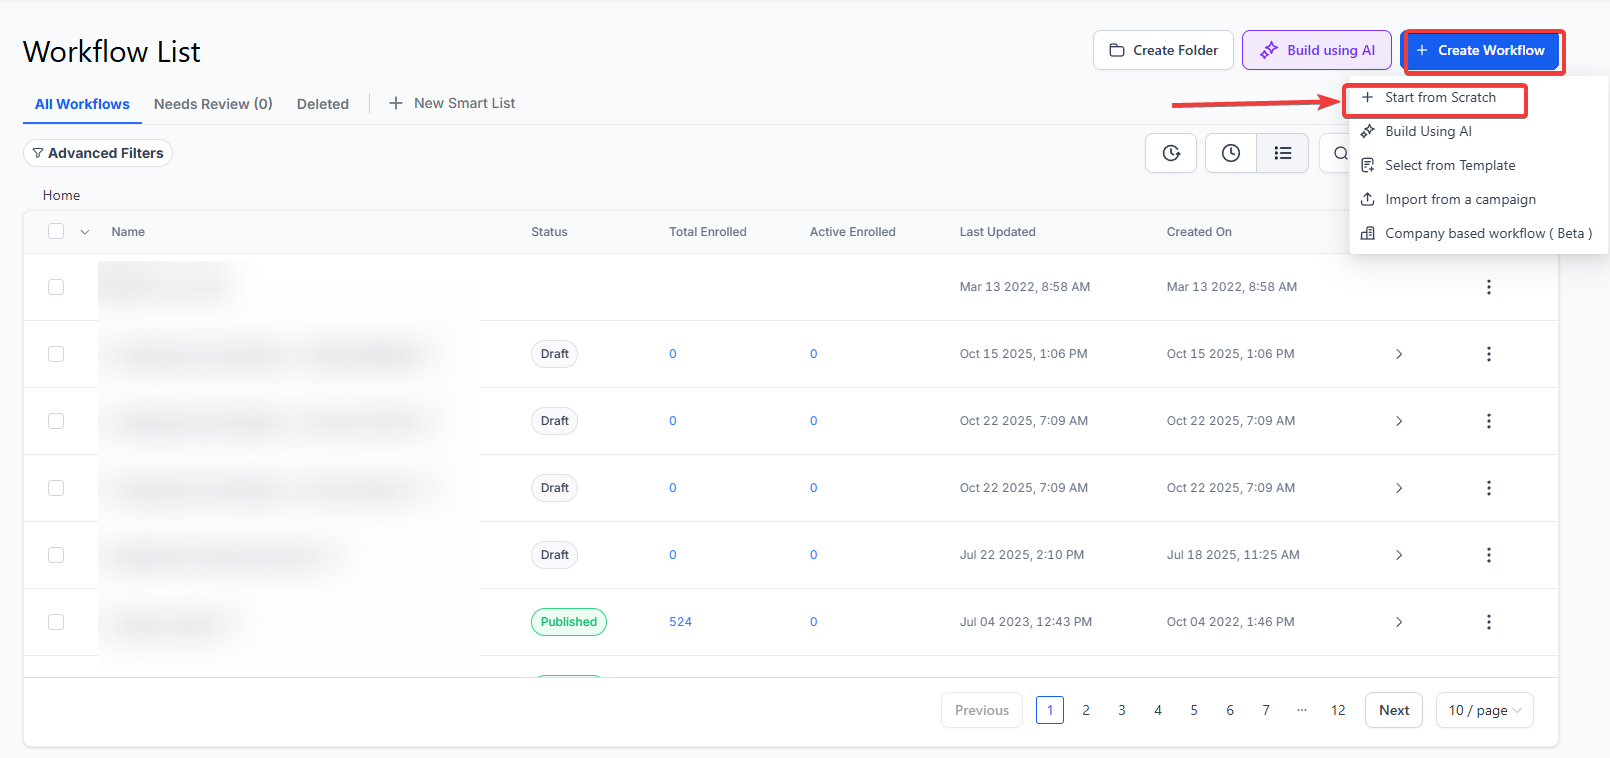Image resolution: width=1610 pixels, height=758 pixels.
Task: Go to the Next page of workflows
Action: (x=1393, y=710)
